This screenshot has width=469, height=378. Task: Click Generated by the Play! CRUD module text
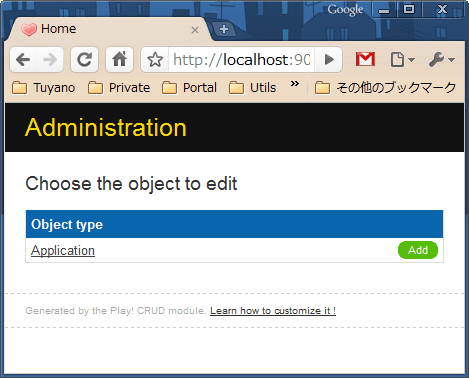pos(116,311)
